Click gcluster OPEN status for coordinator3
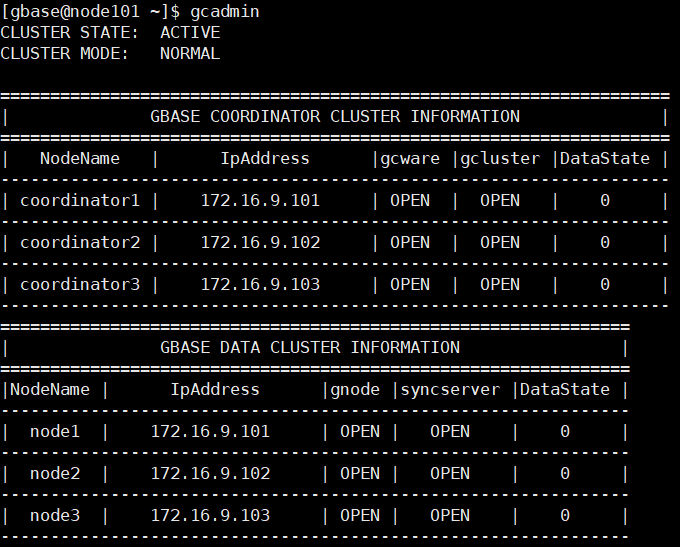The width and height of the screenshot is (680, 547). (x=500, y=285)
